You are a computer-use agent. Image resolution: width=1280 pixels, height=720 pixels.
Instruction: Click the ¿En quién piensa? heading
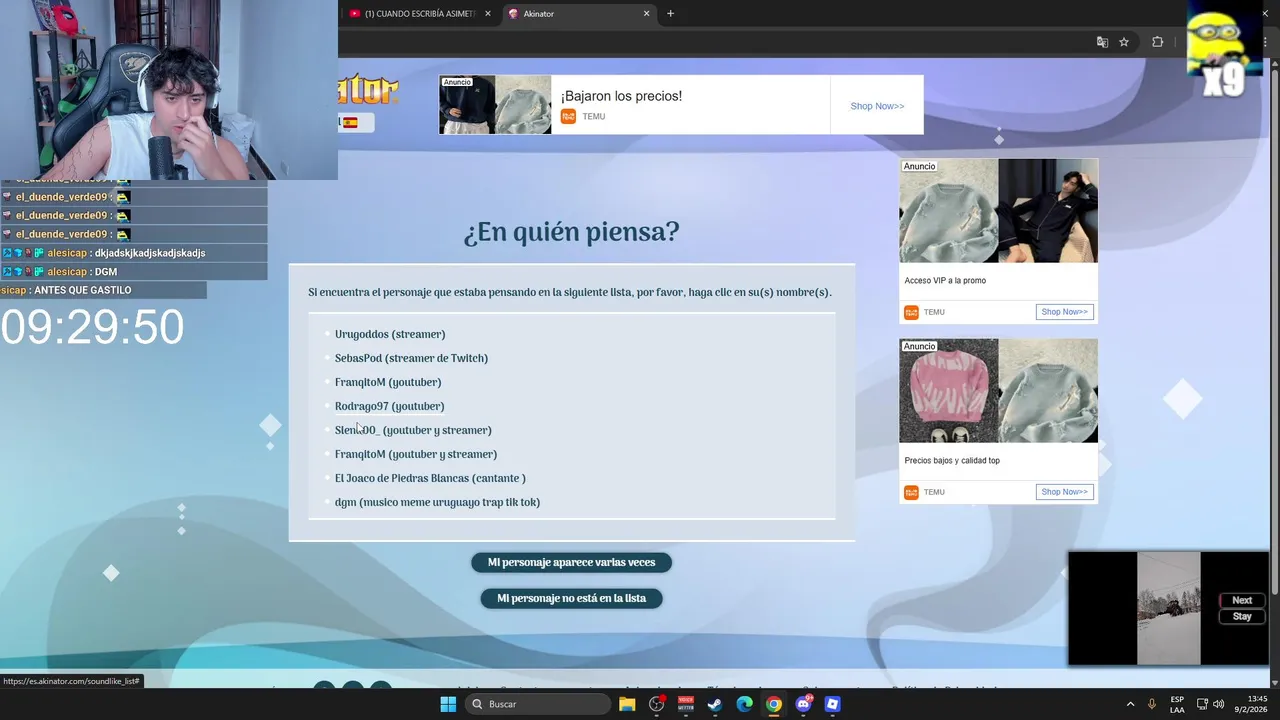(x=571, y=232)
